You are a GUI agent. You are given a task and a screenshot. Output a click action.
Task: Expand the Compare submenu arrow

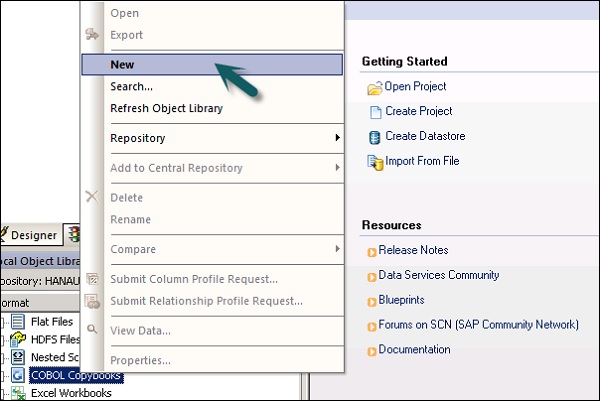(336, 249)
